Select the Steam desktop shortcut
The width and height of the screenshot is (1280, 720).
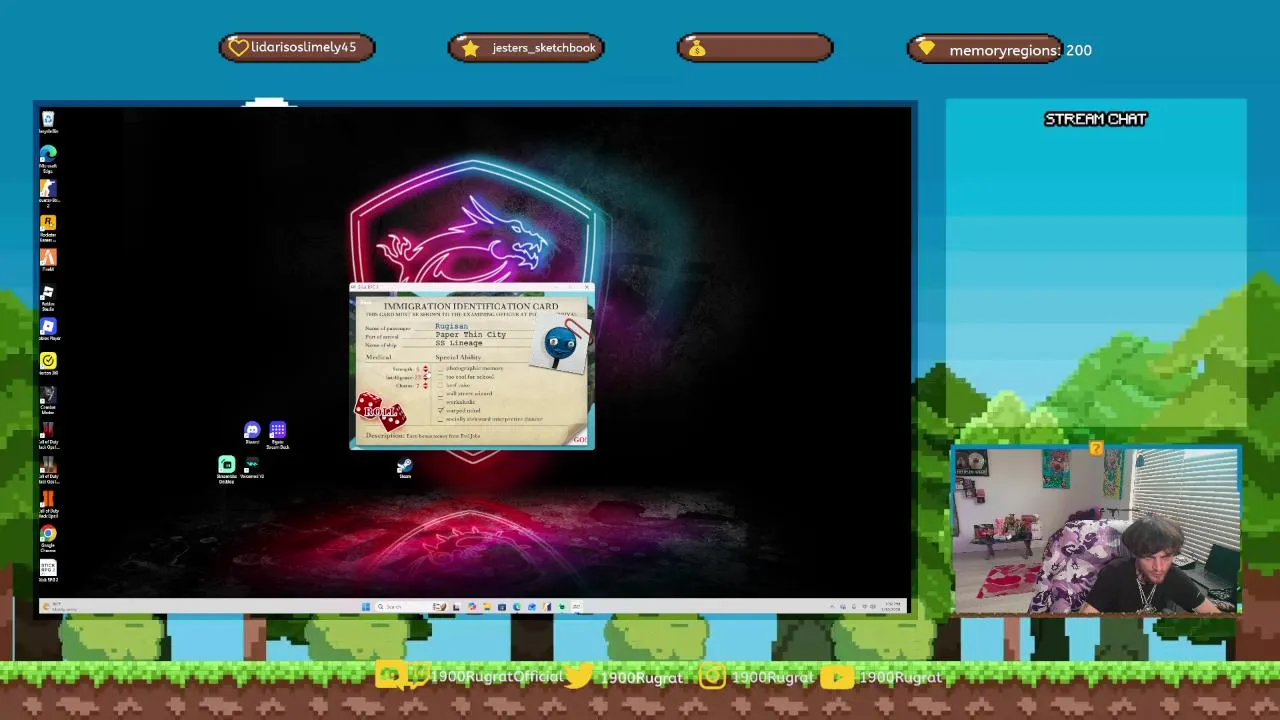pos(404,468)
